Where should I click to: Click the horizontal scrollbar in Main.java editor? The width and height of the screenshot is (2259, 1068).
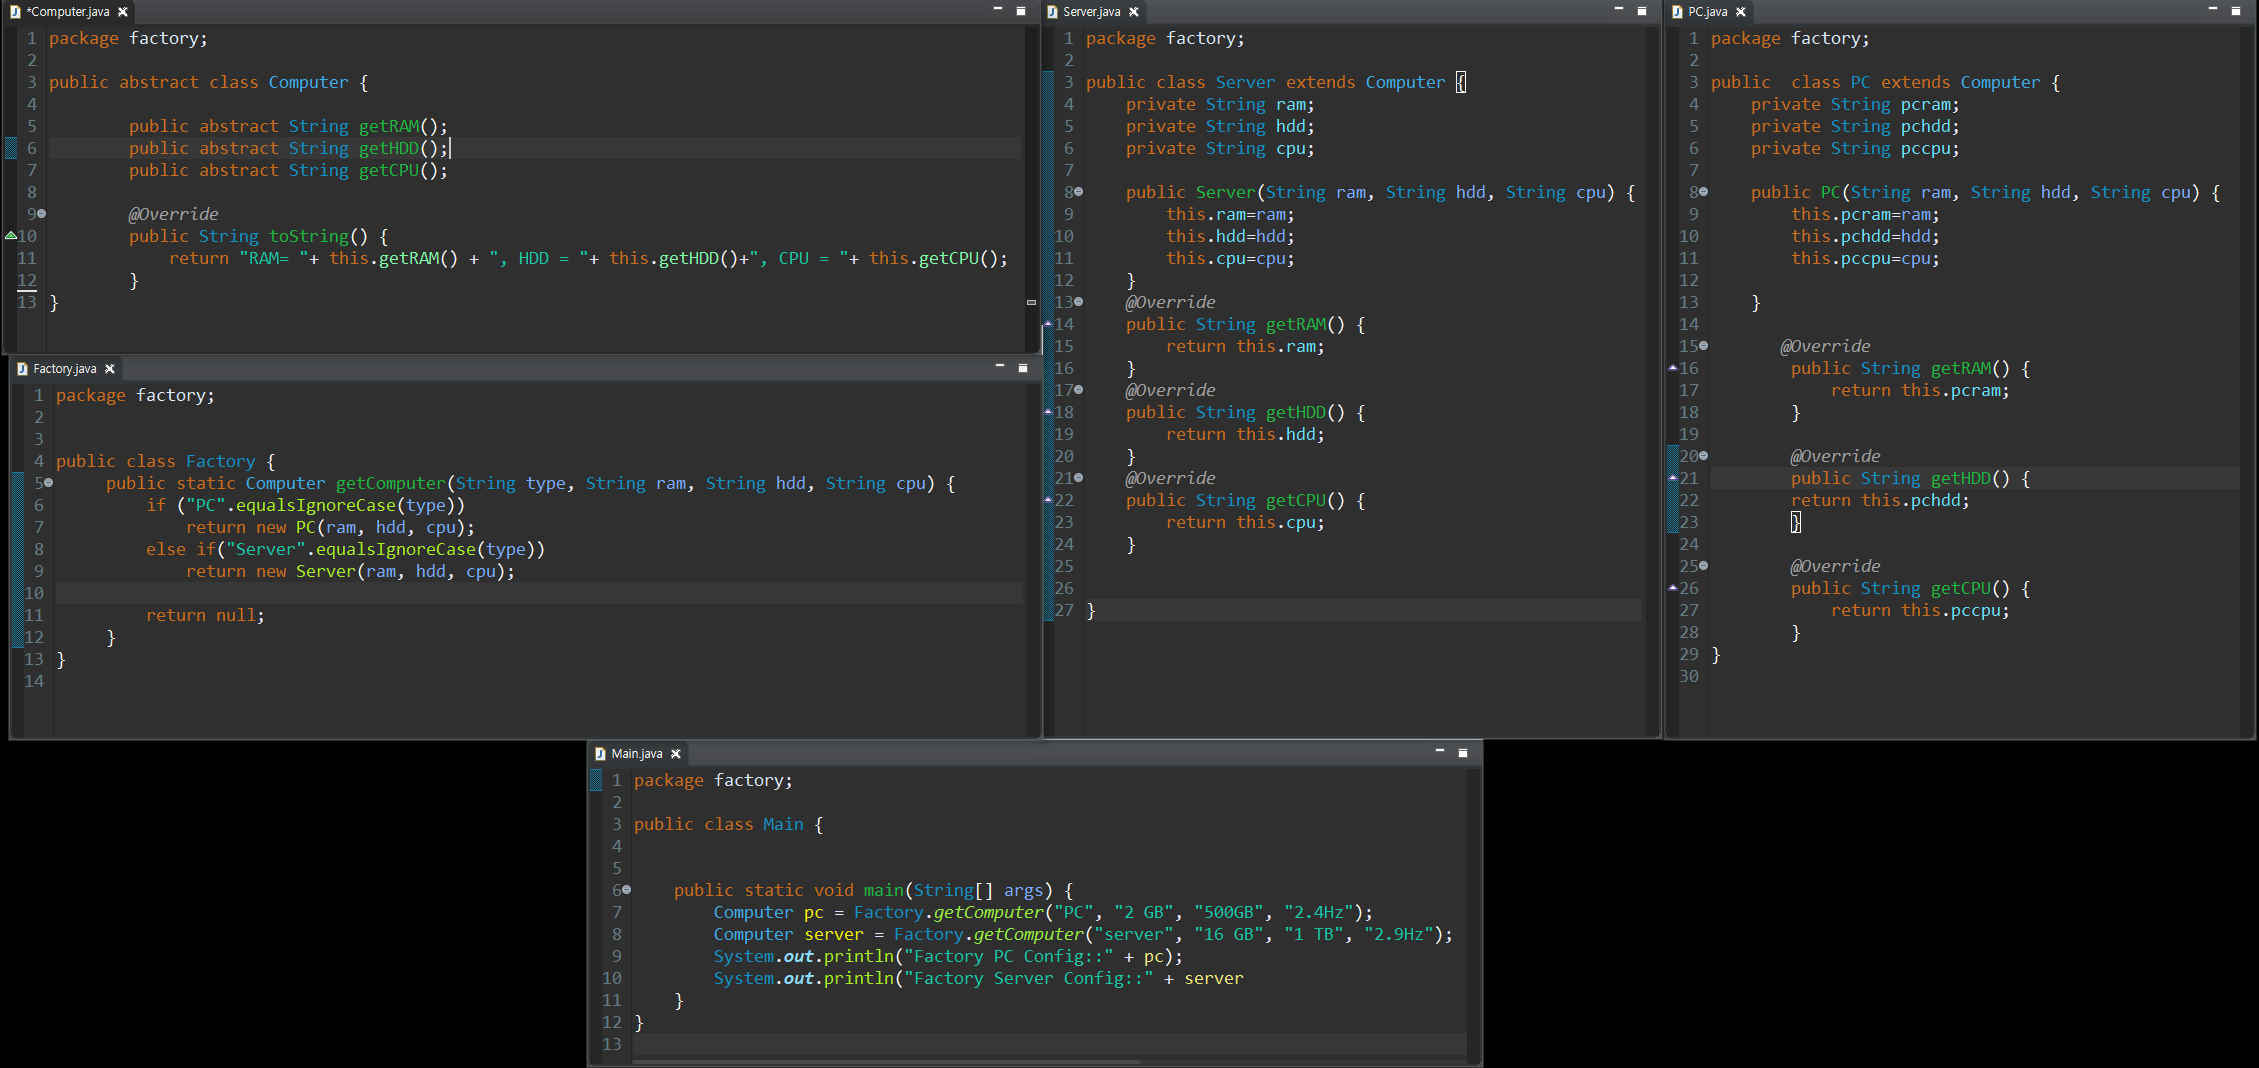coord(885,1061)
